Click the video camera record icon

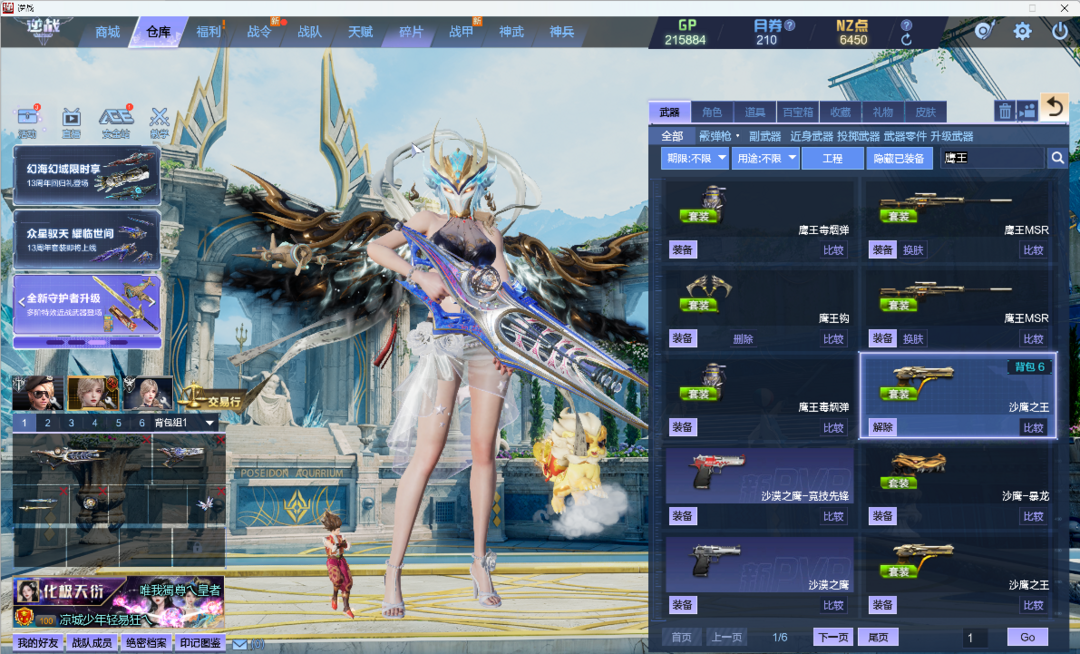coord(1027,111)
